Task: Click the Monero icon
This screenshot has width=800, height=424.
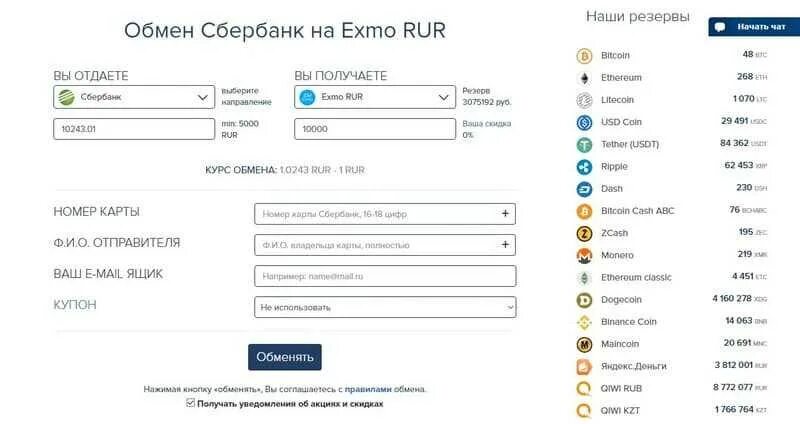Action: (584, 256)
